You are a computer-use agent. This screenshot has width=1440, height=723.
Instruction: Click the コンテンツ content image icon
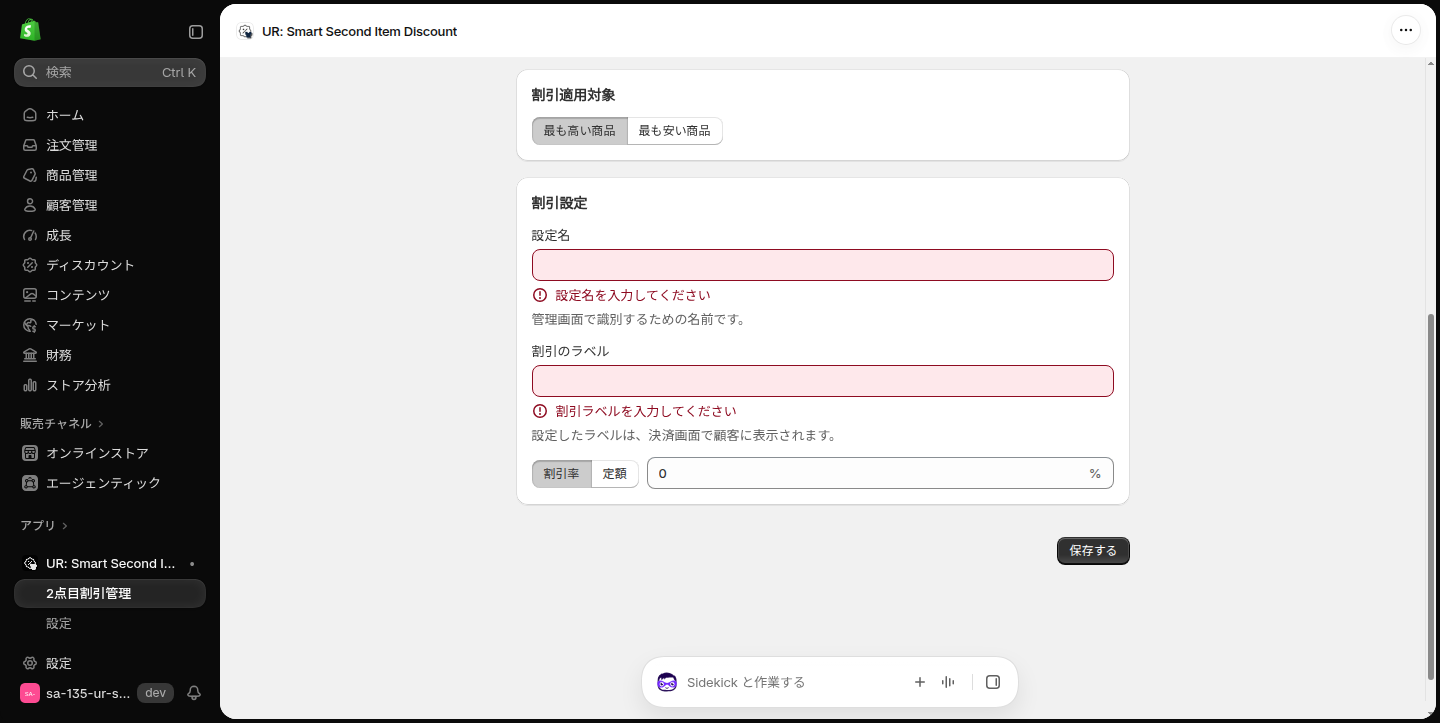click(x=30, y=295)
